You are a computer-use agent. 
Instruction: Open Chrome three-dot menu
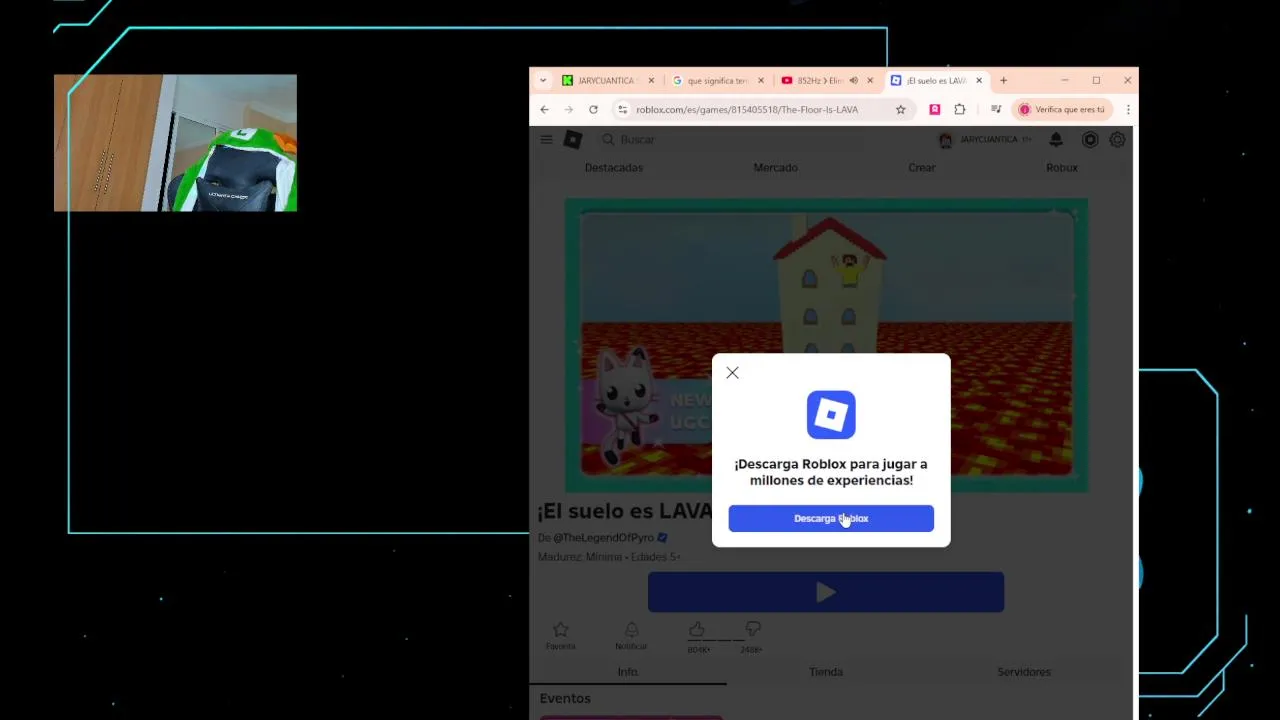pyautogui.click(x=1128, y=110)
